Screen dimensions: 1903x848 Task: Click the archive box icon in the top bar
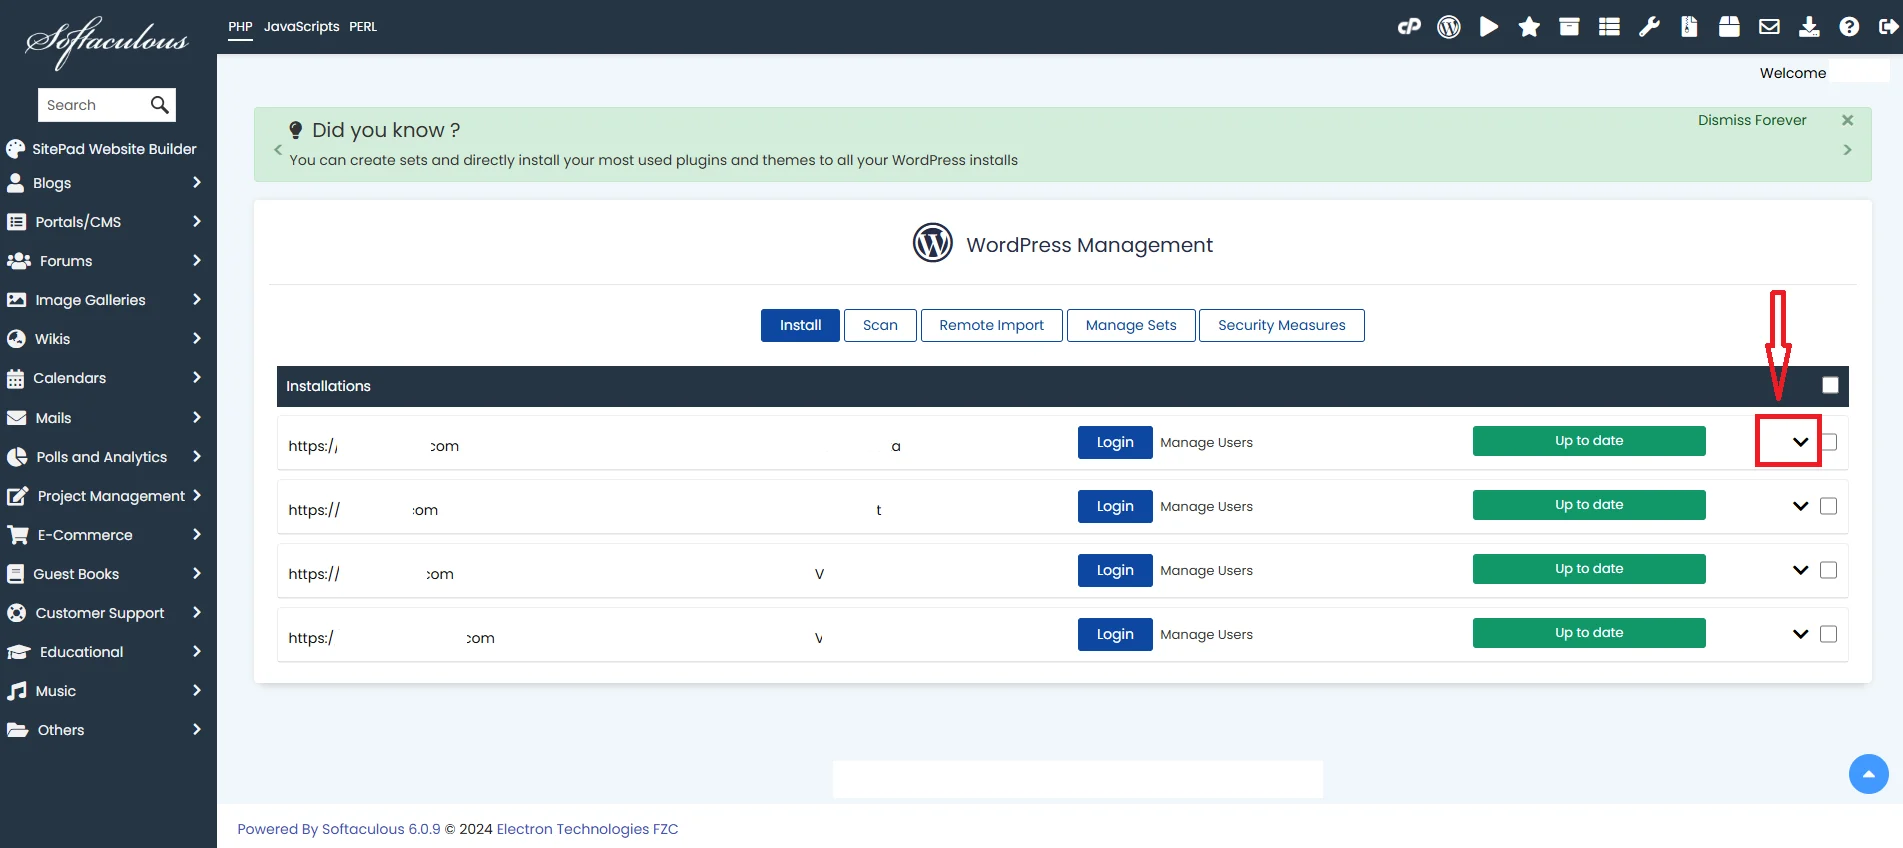click(x=1569, y=27)
